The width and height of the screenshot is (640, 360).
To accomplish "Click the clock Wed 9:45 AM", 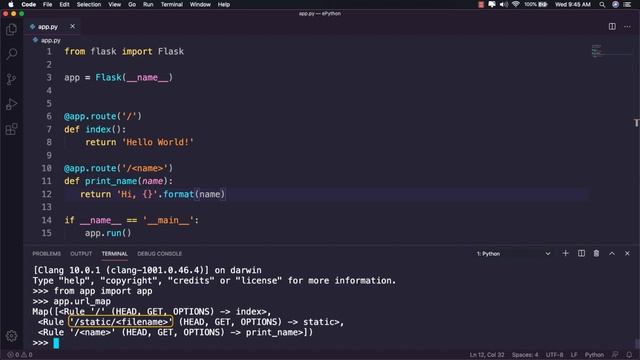I will (x=572, y=4).
